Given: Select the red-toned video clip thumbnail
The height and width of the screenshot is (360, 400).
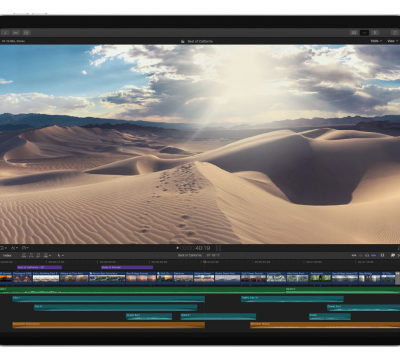Looking at the screenshot, I should coord(253,278).
